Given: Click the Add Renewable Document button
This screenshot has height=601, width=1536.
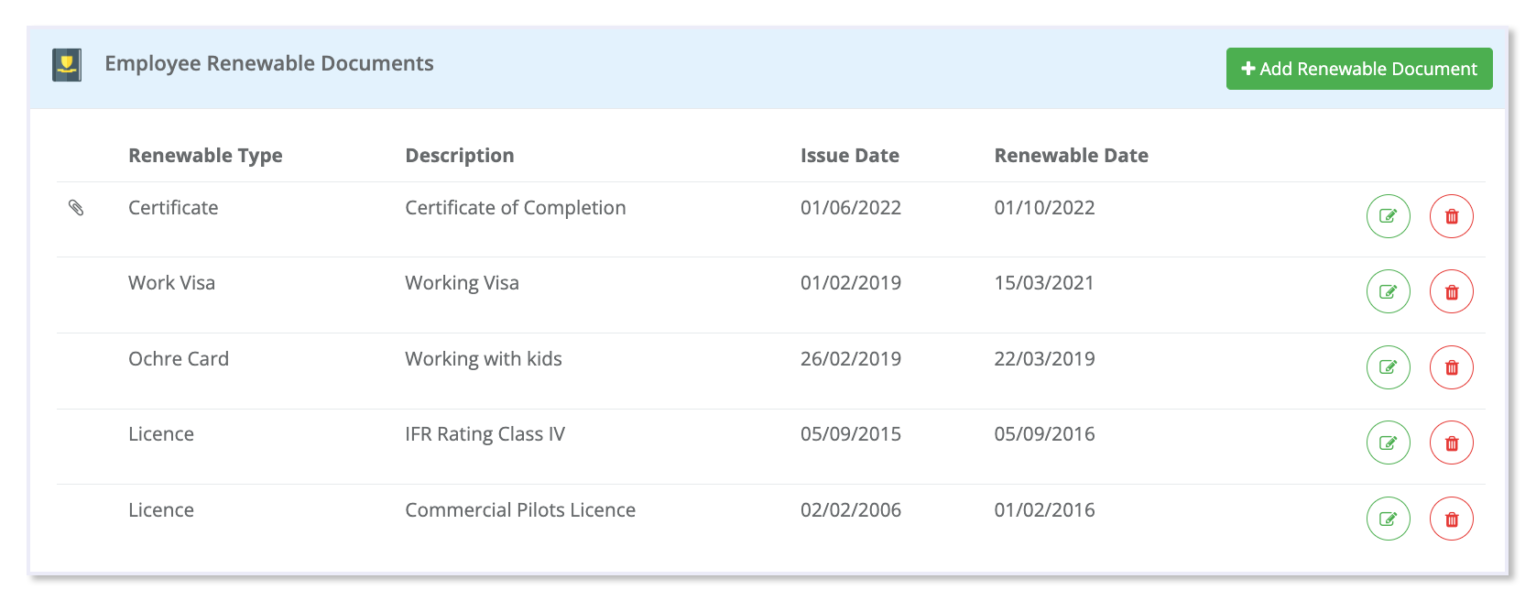Looking at the screenshot, I should coord(1359,69).
